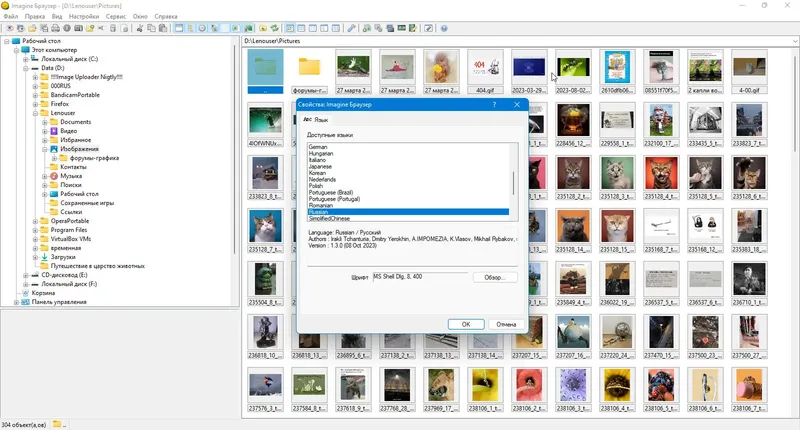Confirm dialog with OK button
The width and height of the screenshot is (800, 430).
466,324
